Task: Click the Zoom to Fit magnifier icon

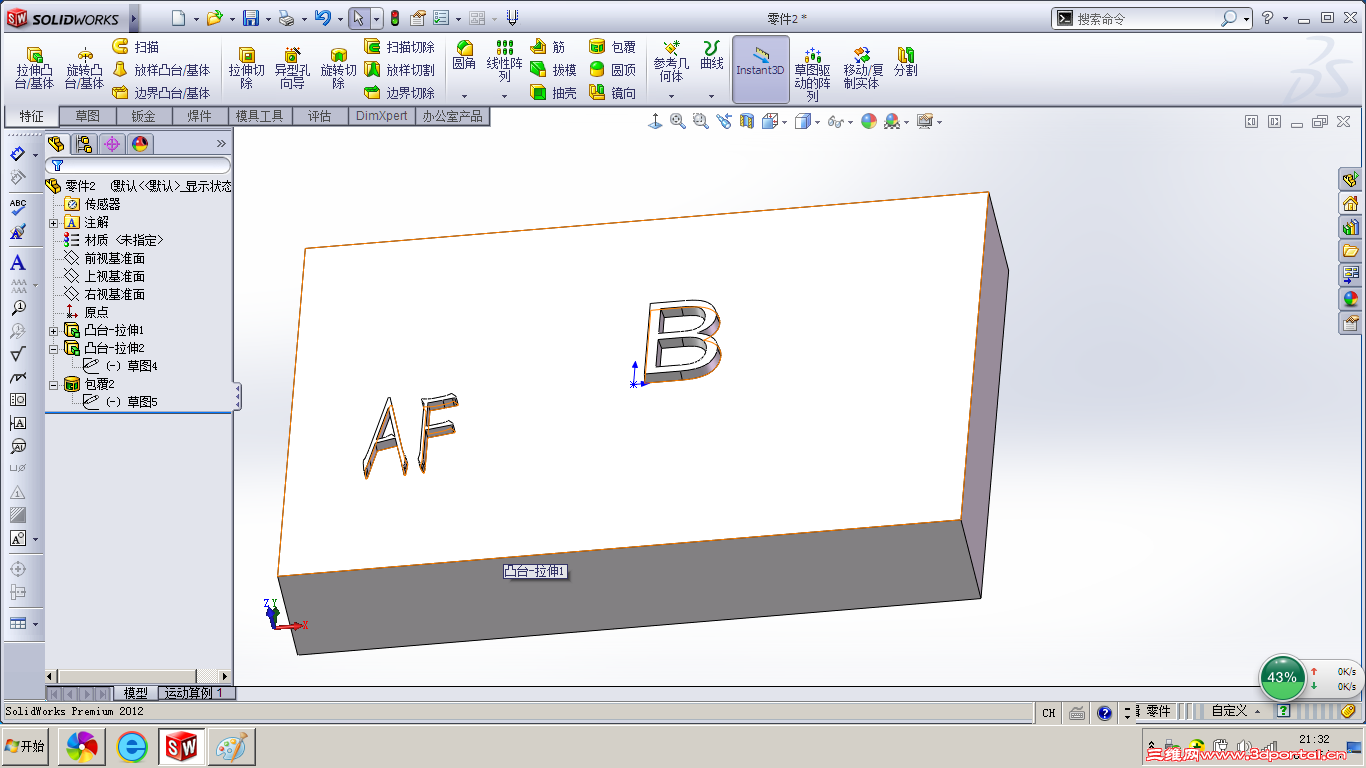Action: tap(678, 121)
